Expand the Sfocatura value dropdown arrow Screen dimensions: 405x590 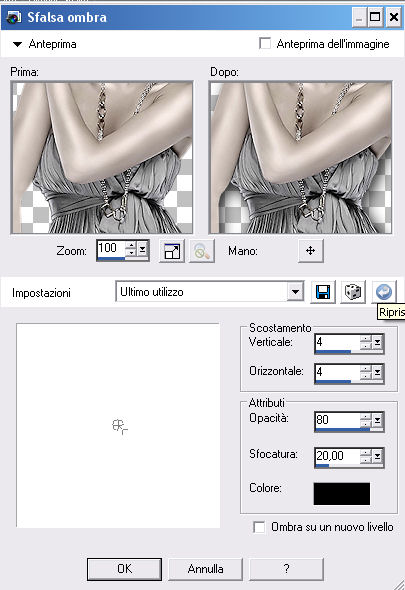(x=377, y=456)
